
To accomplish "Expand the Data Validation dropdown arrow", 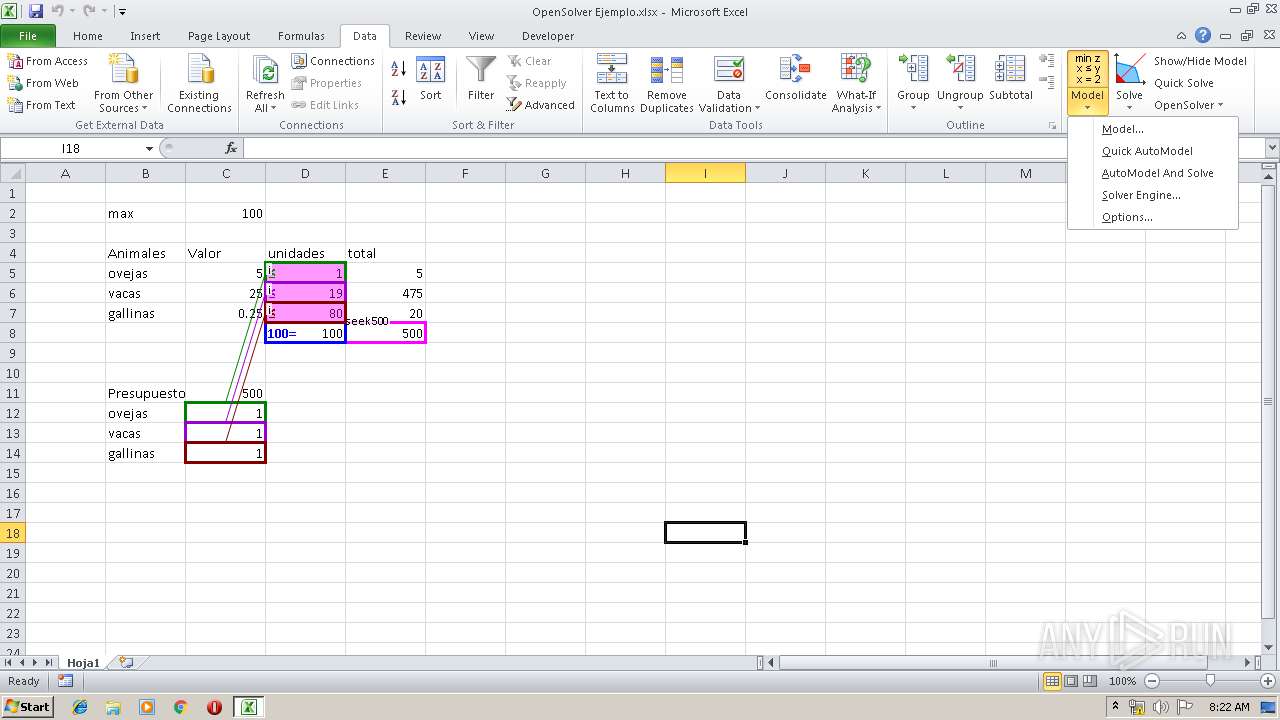I will tap(757, 108).
